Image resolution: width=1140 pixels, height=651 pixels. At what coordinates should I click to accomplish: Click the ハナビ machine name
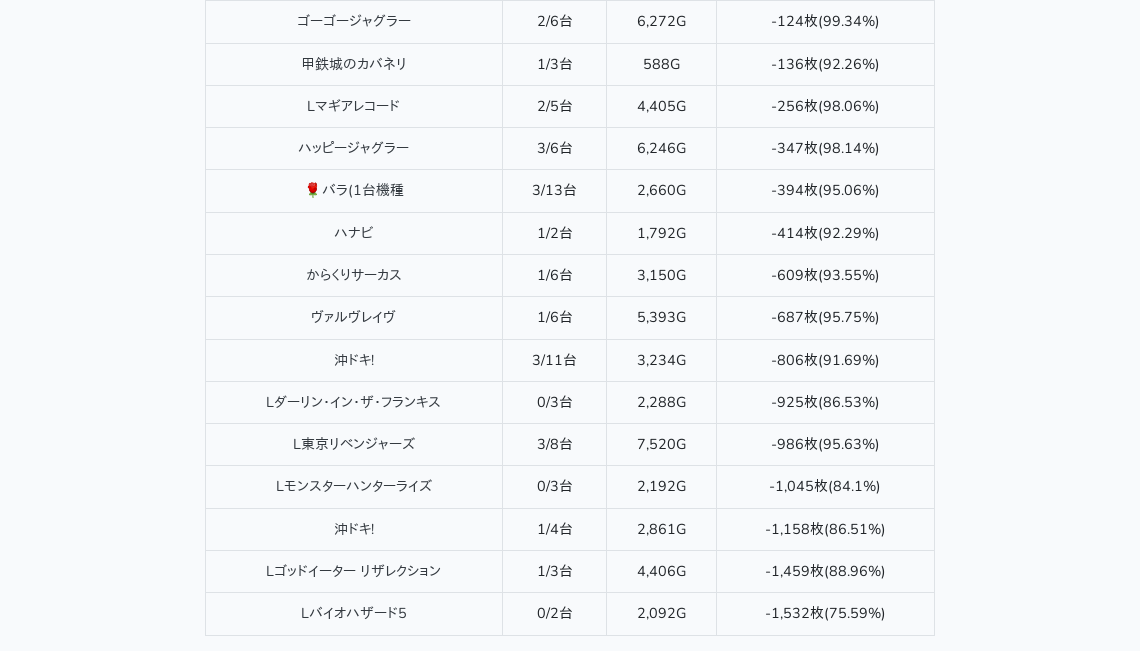(354, 233)
